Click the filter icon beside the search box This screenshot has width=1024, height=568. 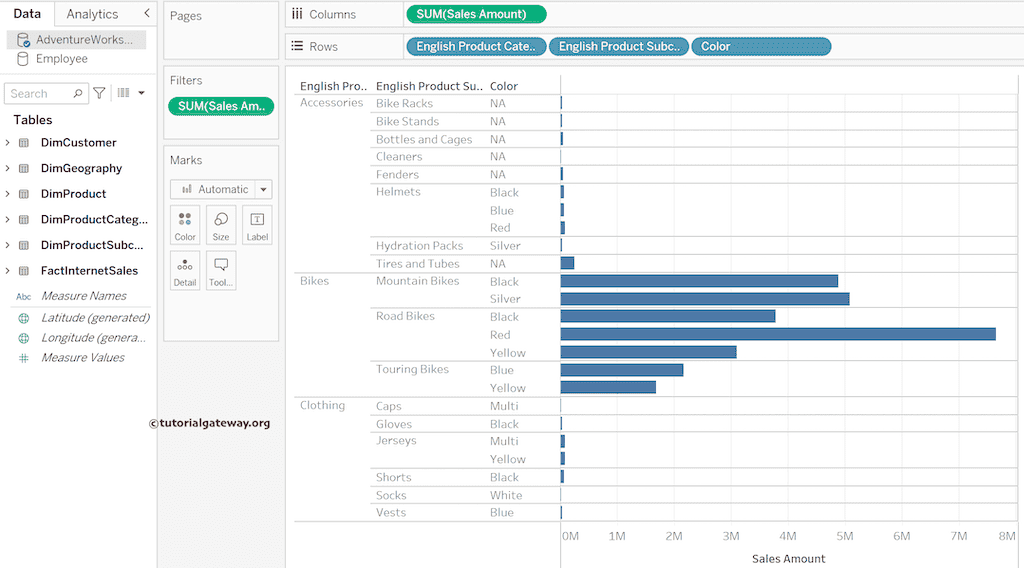click(99, 93)
